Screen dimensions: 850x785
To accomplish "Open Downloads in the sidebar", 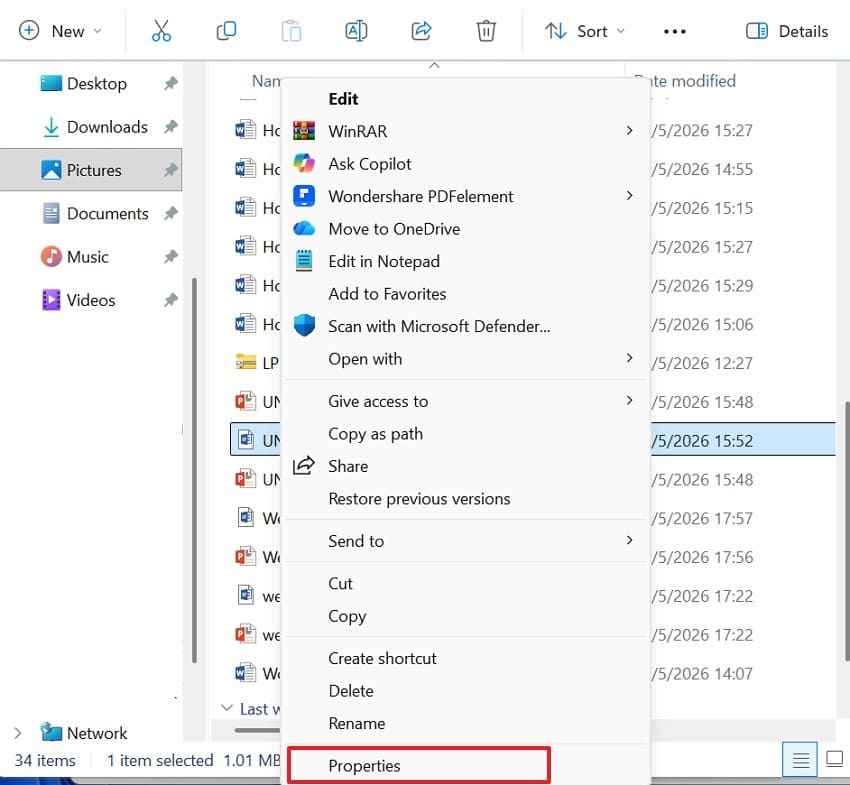I will tap(95, 127).
